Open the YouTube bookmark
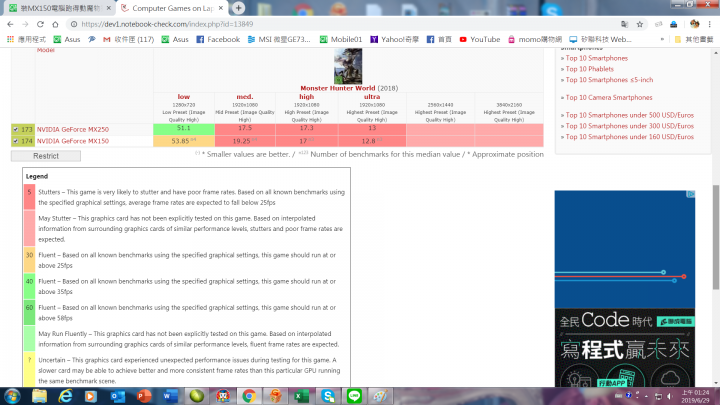Image resolution: width=720 pixels, height=405 pixels. point(480,39)
